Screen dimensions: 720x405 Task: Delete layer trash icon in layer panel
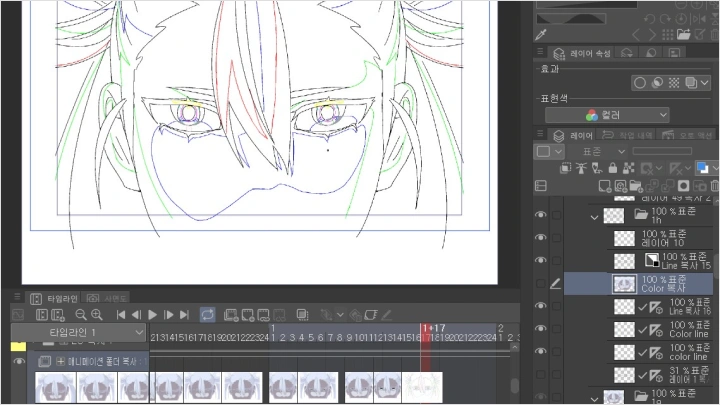point(714,186)
